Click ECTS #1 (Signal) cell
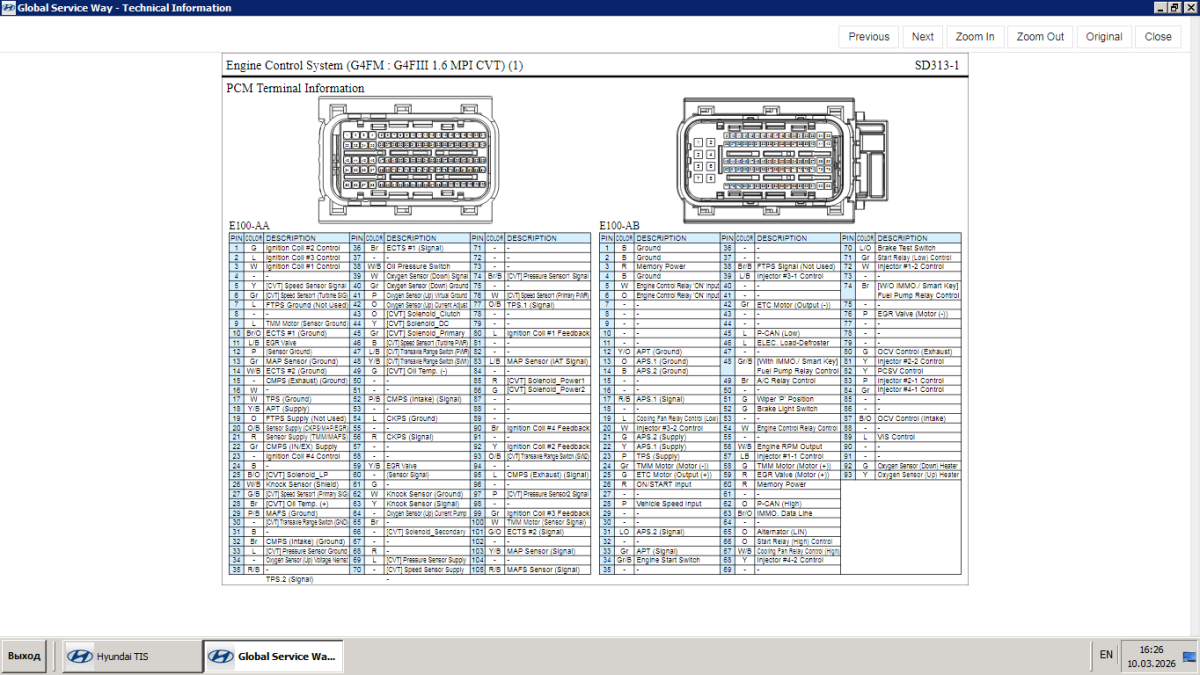 pos(427,247)
